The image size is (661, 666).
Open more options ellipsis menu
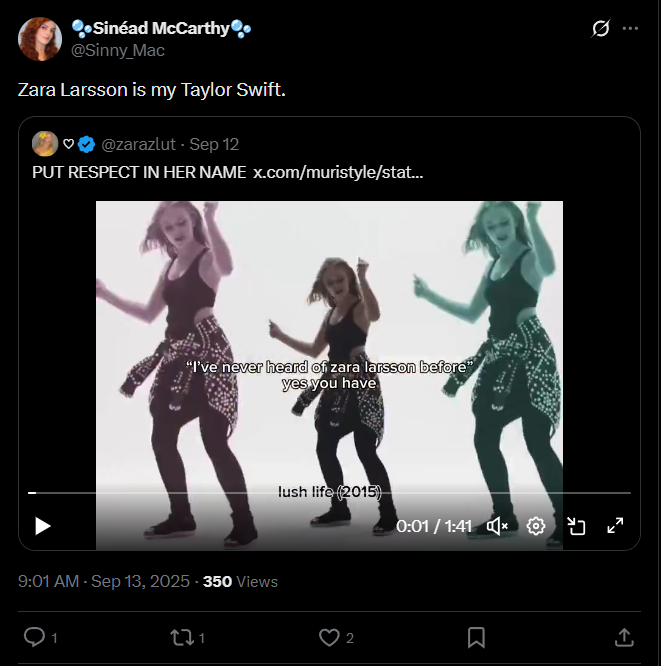point(630,29)
